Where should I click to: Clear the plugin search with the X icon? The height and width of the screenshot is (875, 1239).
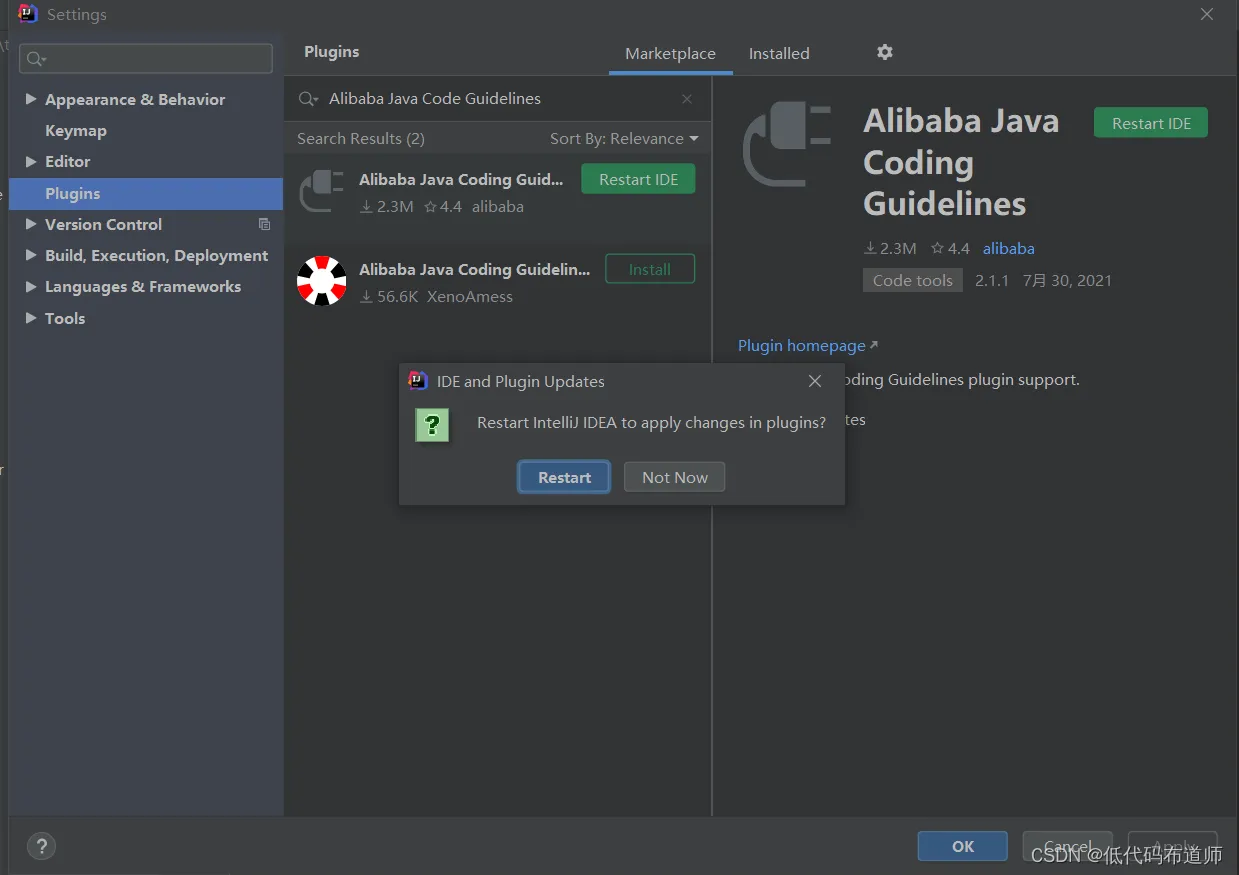687,99
